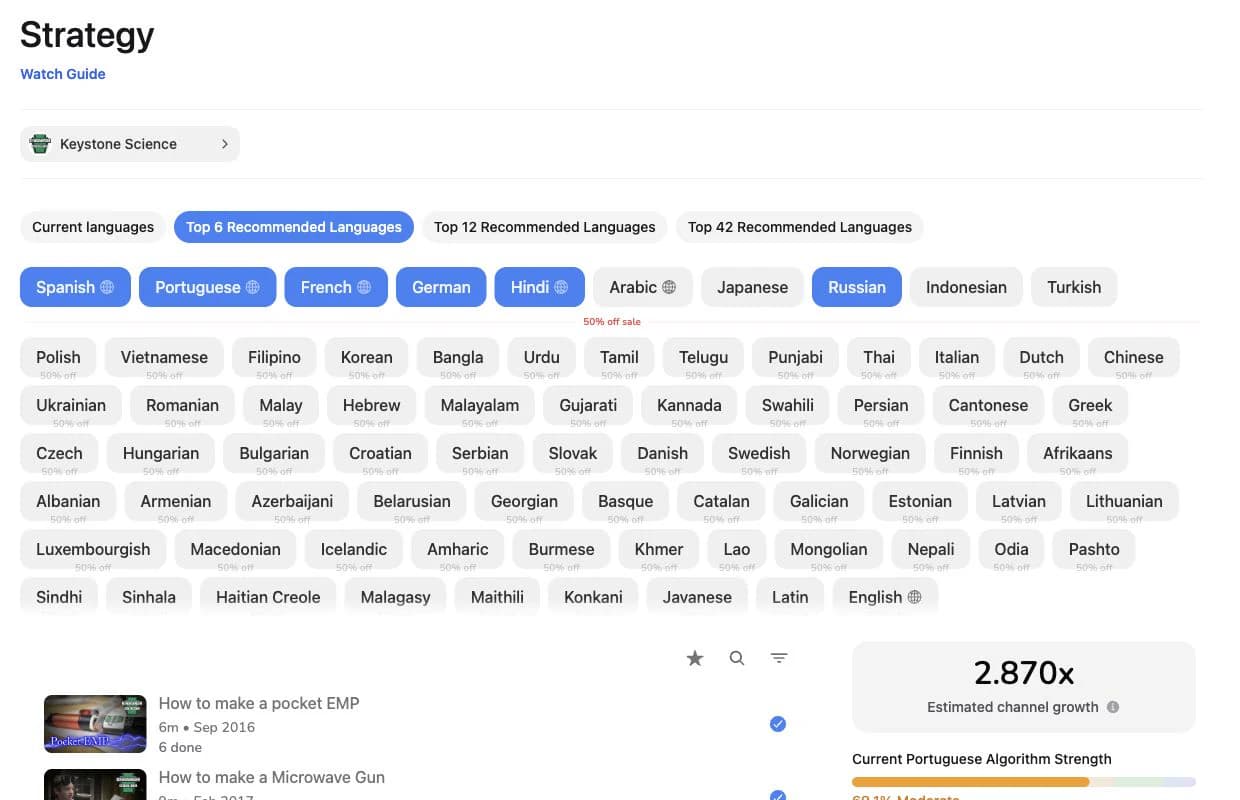Open the Watch Guide link

tap(62, 74)
